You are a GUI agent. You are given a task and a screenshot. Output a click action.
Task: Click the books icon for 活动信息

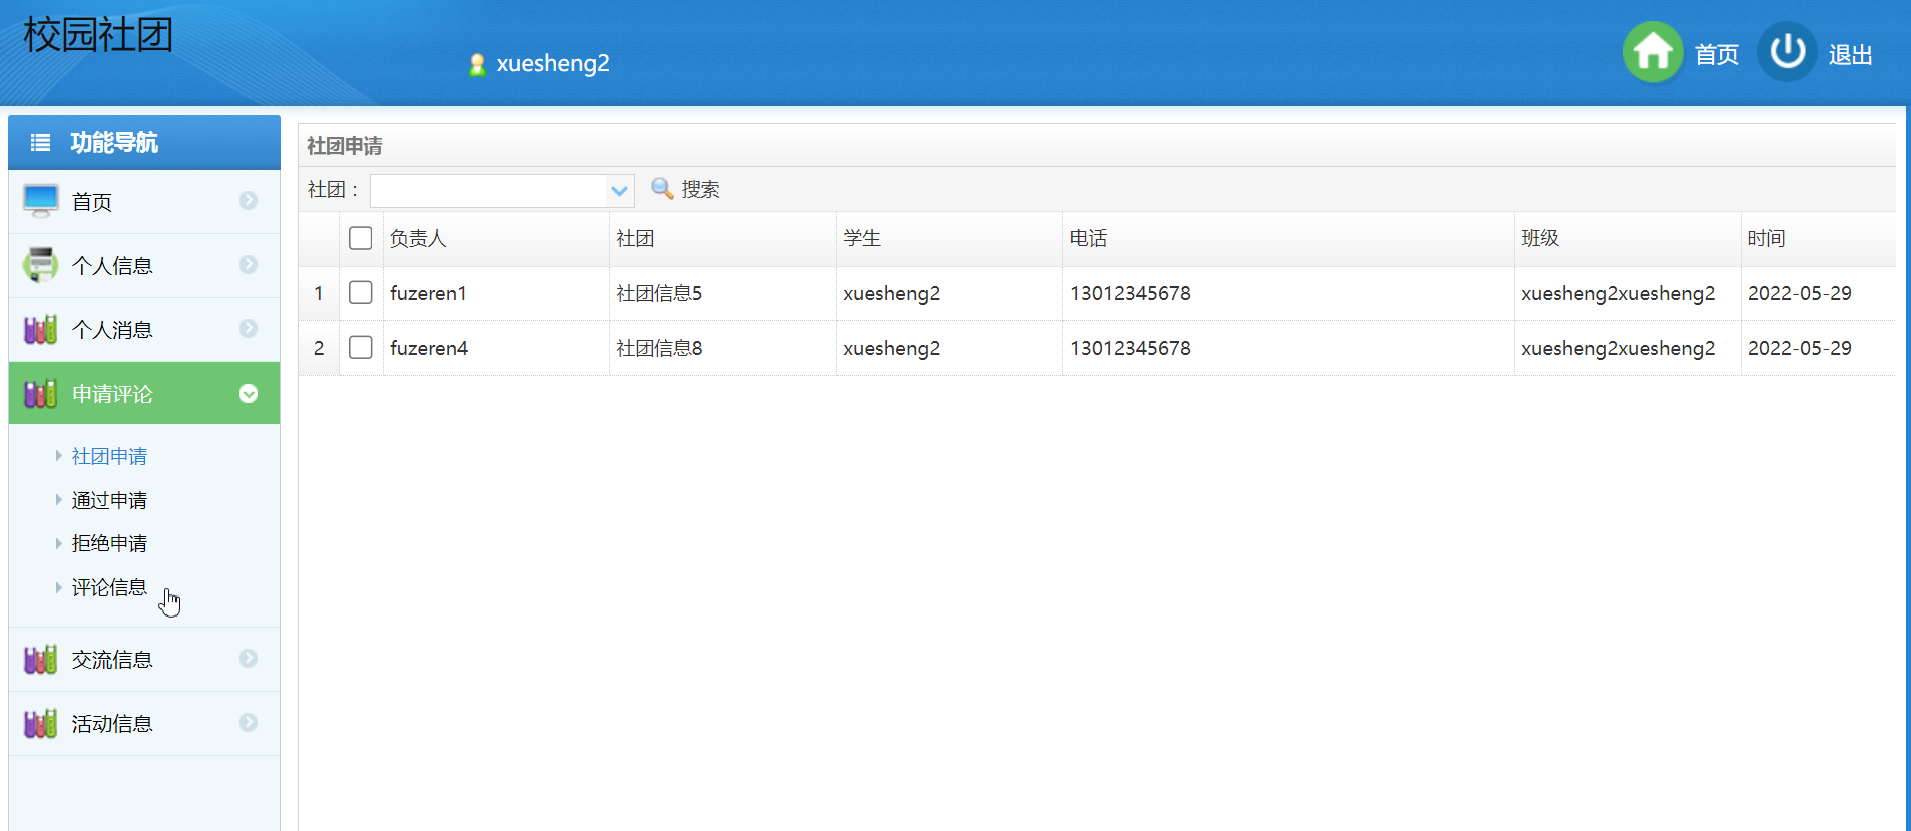[x=41, y=723]
